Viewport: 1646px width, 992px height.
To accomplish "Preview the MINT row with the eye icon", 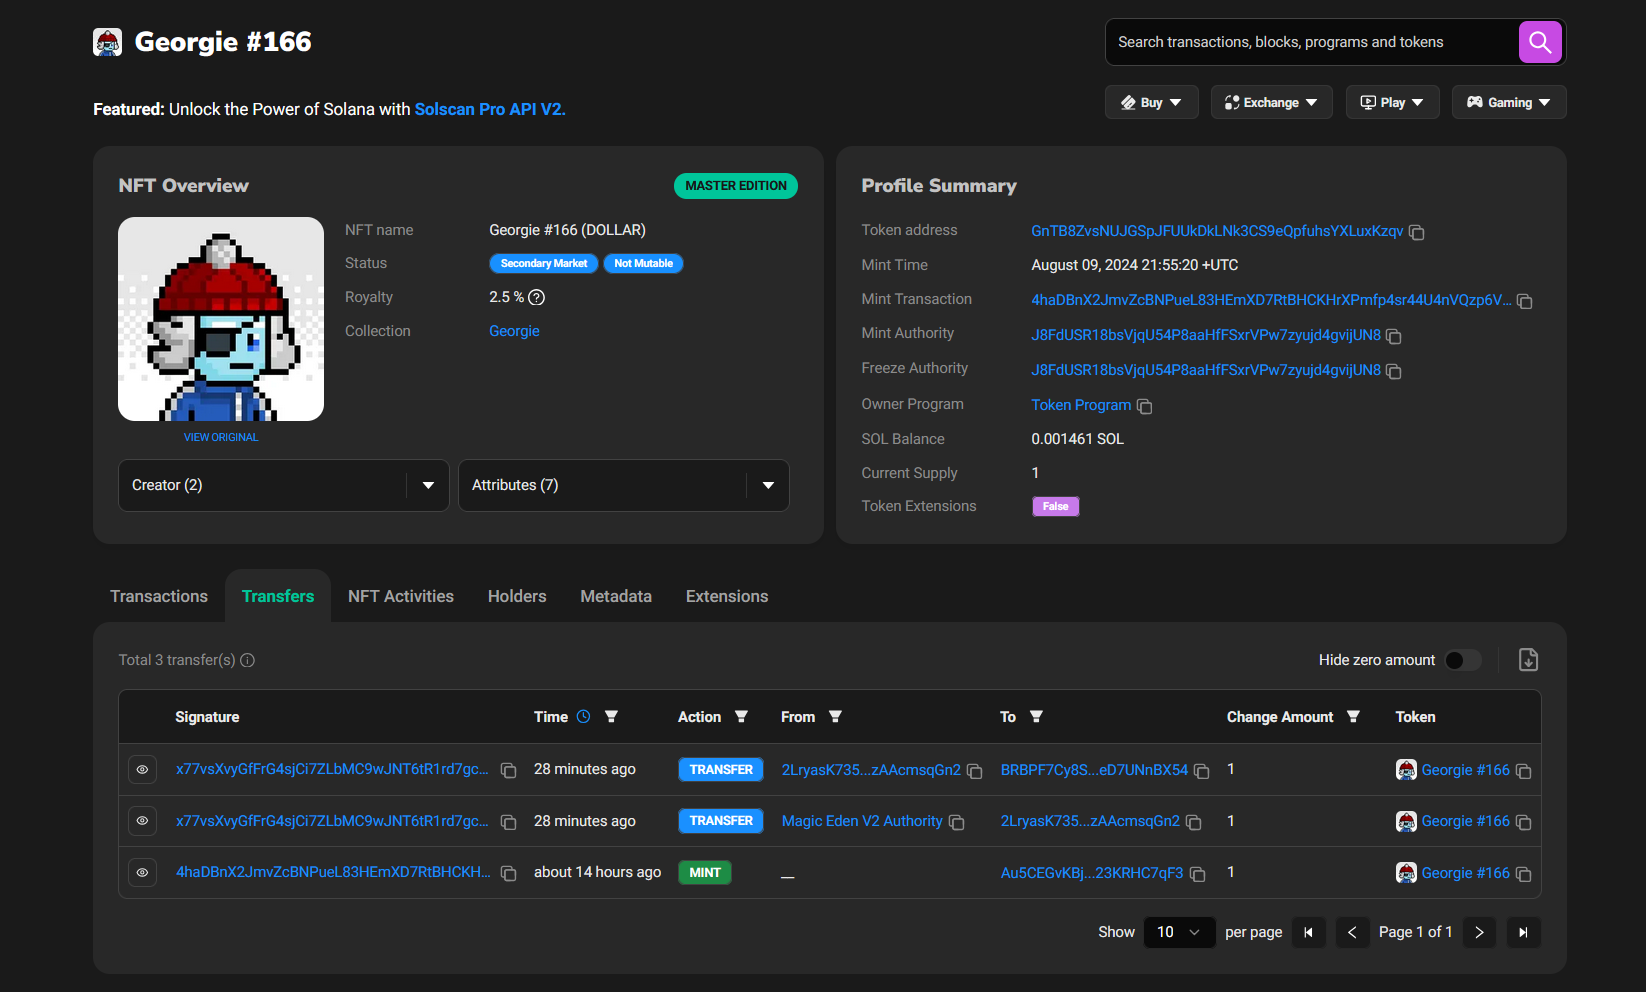I will point(142,872).
